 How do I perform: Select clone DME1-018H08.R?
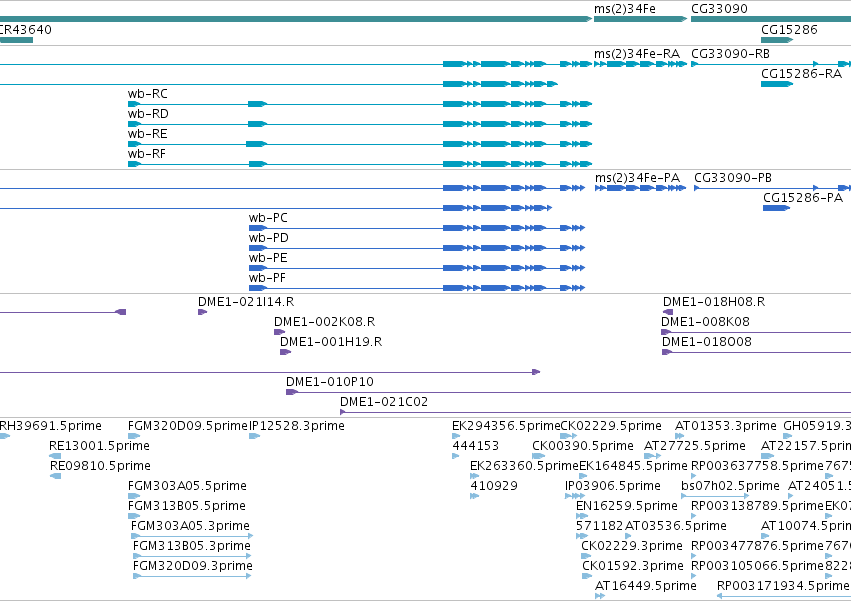point(714,302)
